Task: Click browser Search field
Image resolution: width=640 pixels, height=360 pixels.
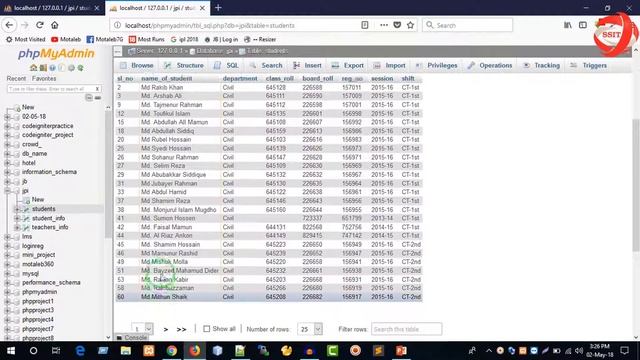Action: [x=468, y=25]
